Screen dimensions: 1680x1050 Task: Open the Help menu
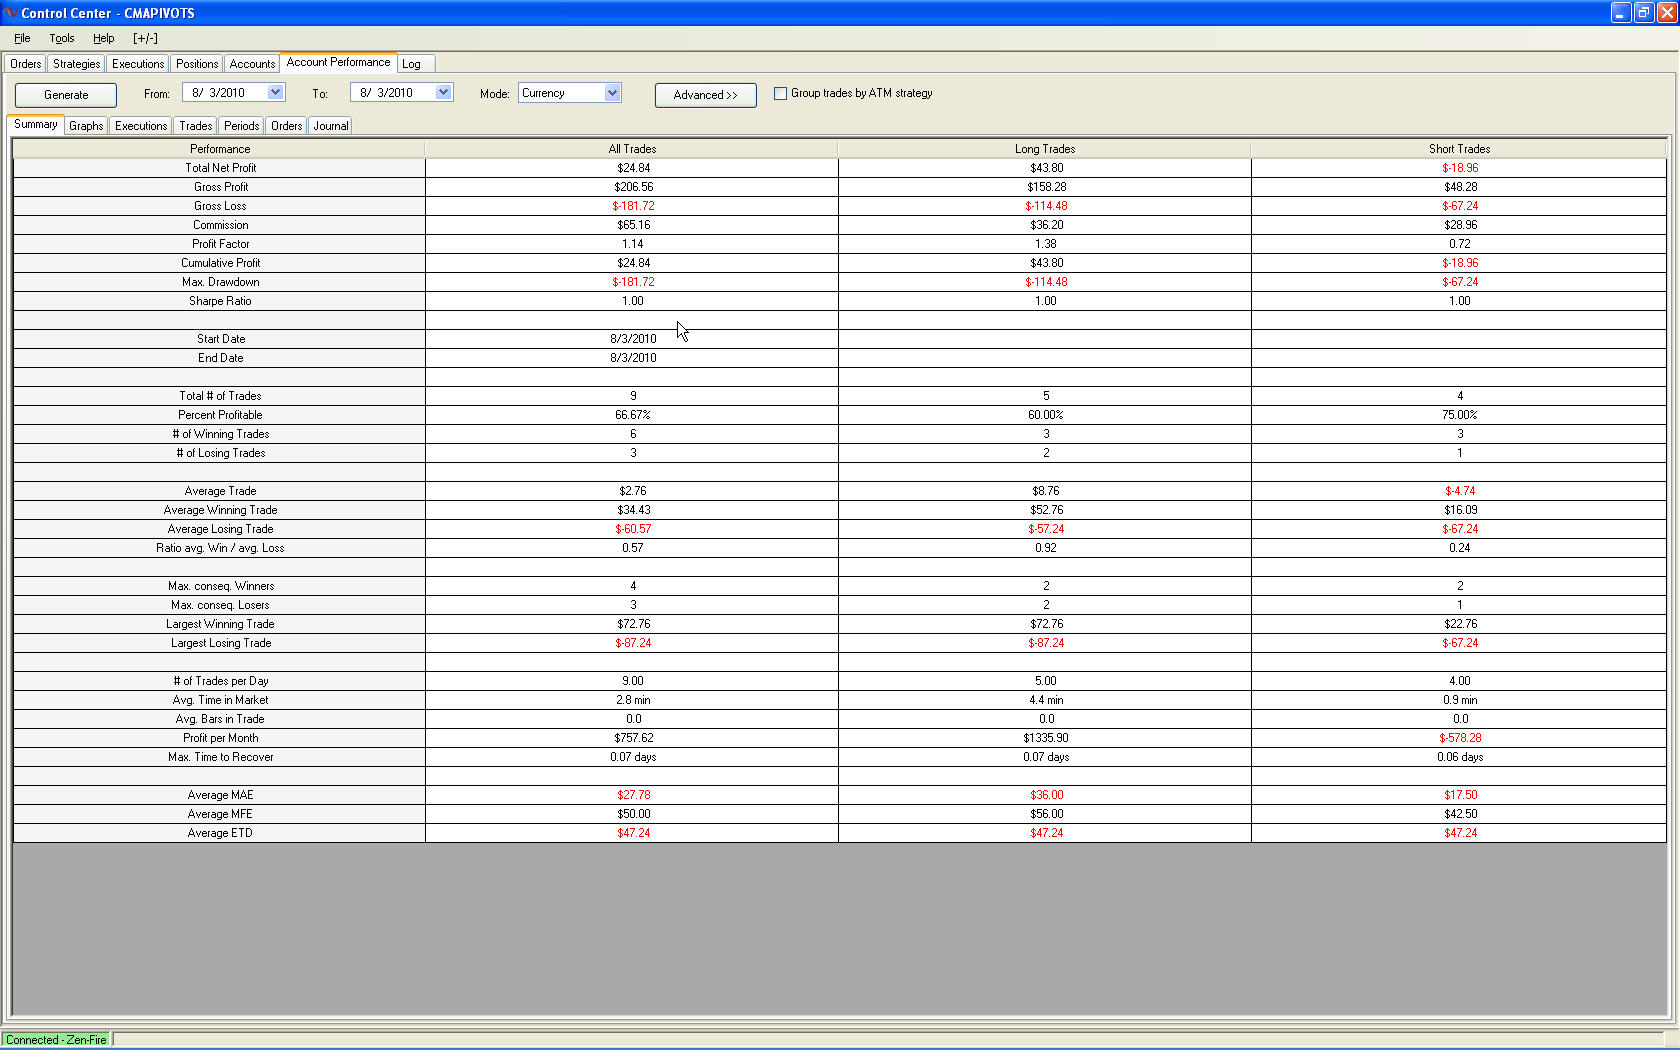(104, 38)
